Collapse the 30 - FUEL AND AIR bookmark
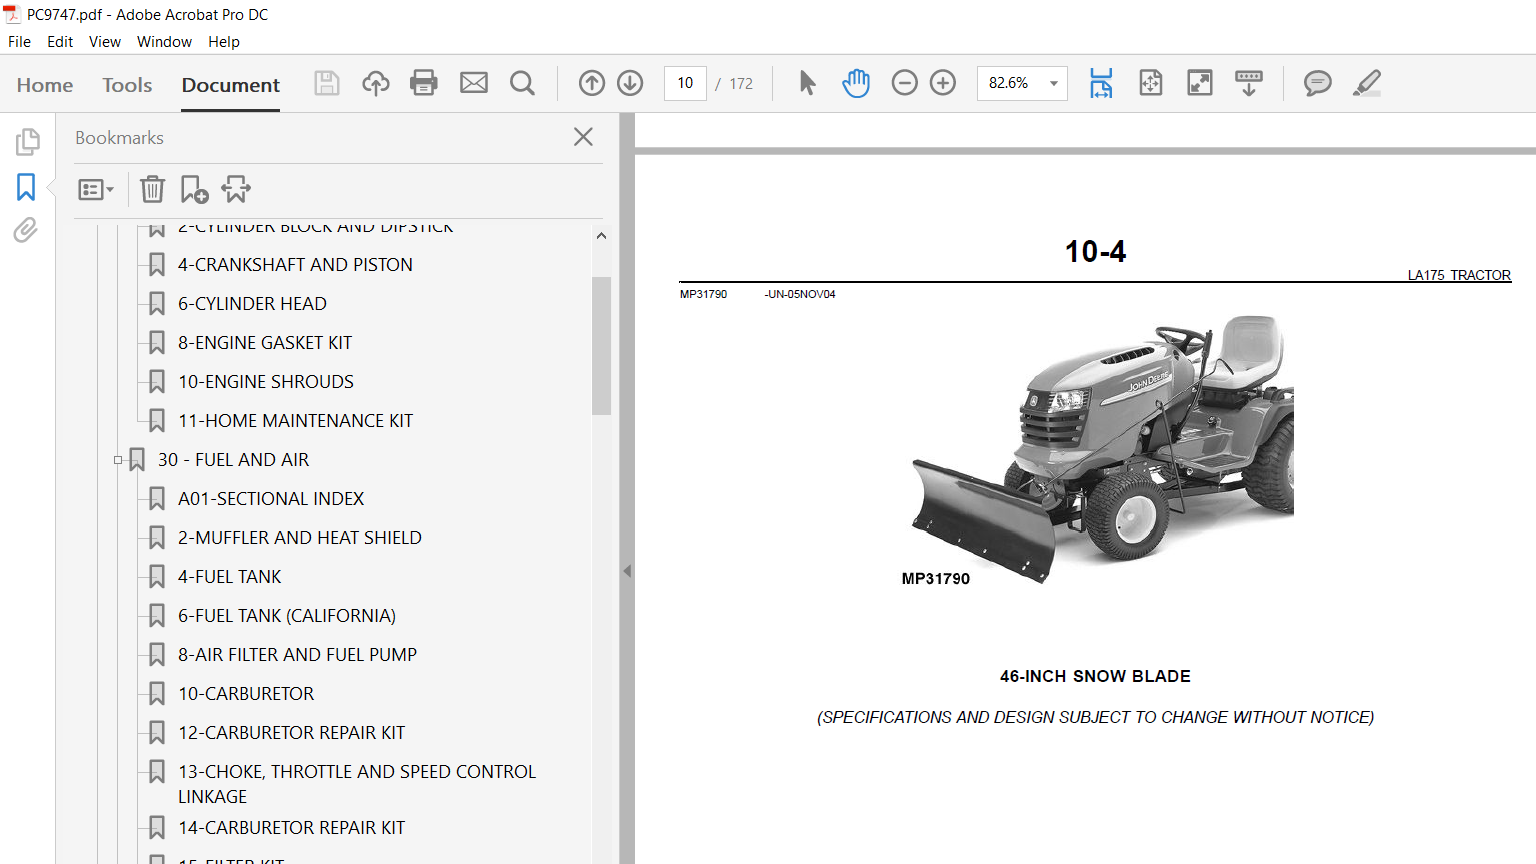The width and height of the screenshot is (1536, 864). coord(118,460)
